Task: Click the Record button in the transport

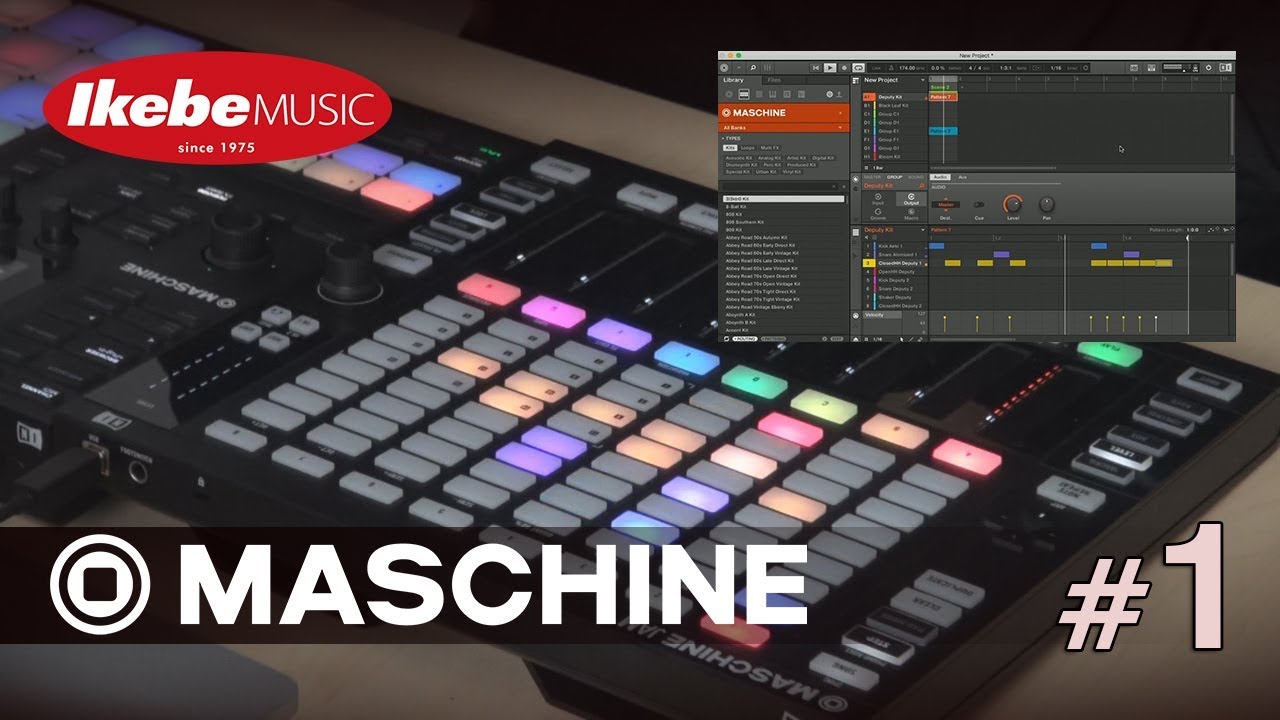Action: point(844,68)
